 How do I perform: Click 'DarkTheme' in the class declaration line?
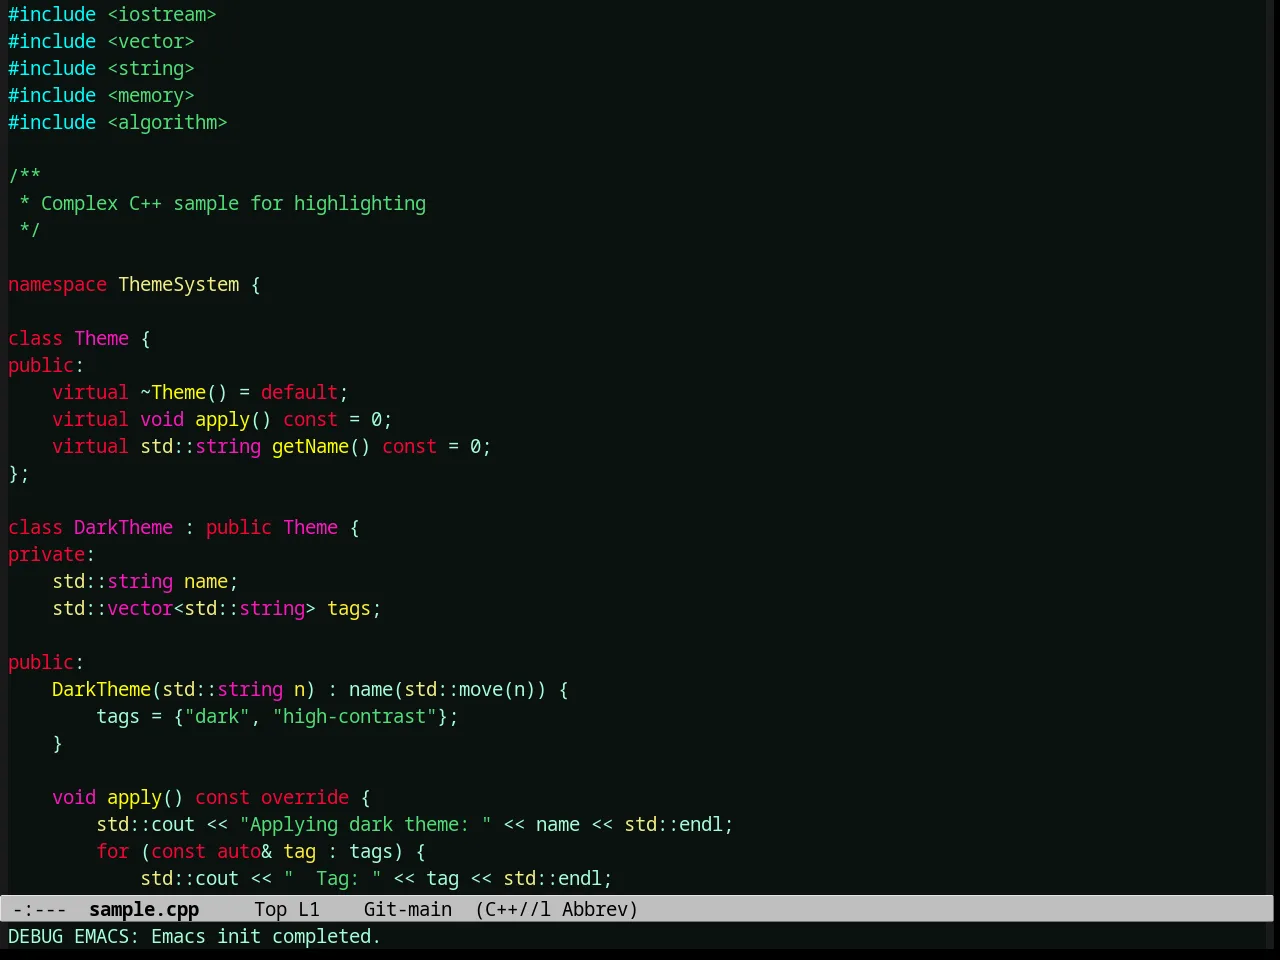click(124, 527)
